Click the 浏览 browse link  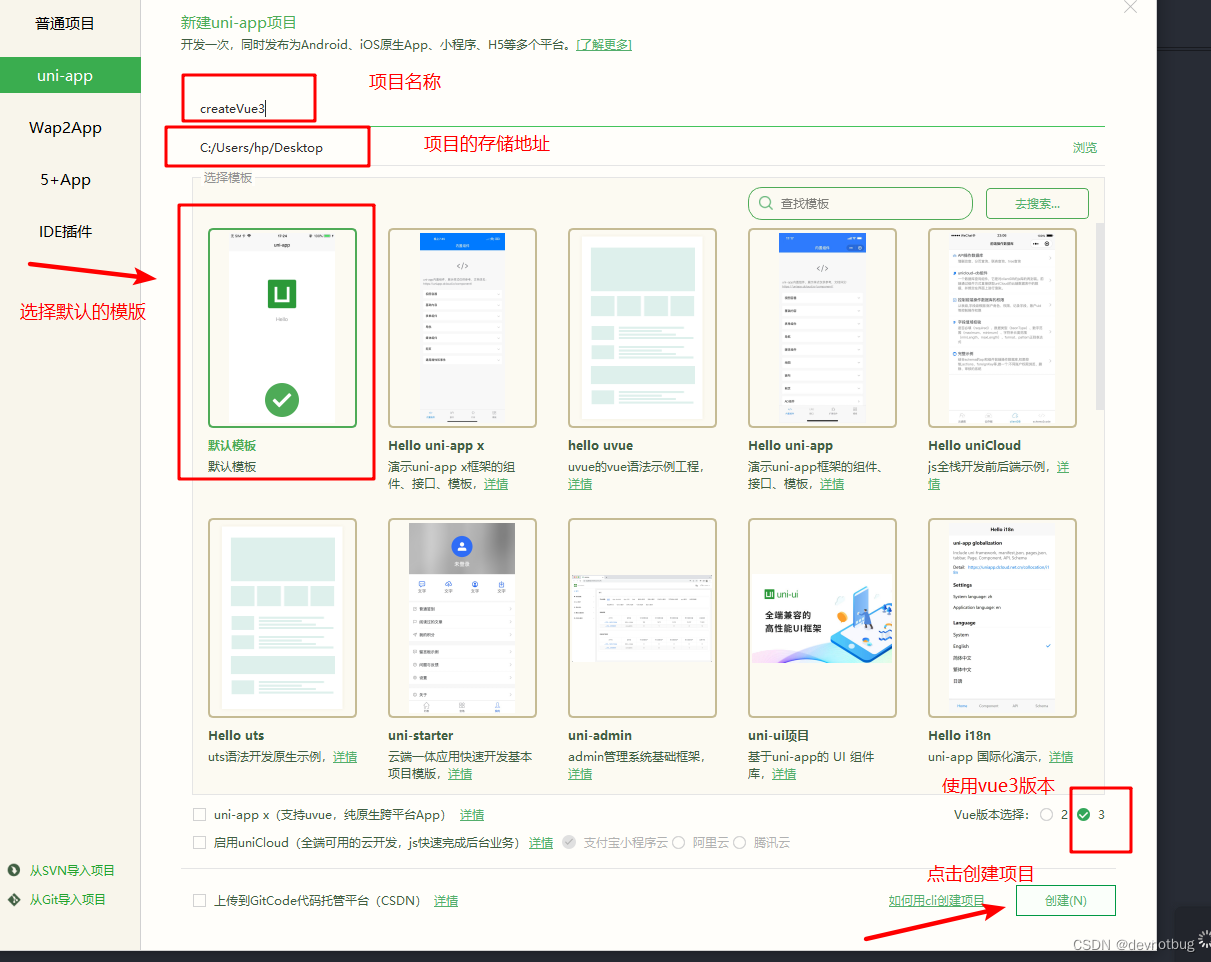1085,147
